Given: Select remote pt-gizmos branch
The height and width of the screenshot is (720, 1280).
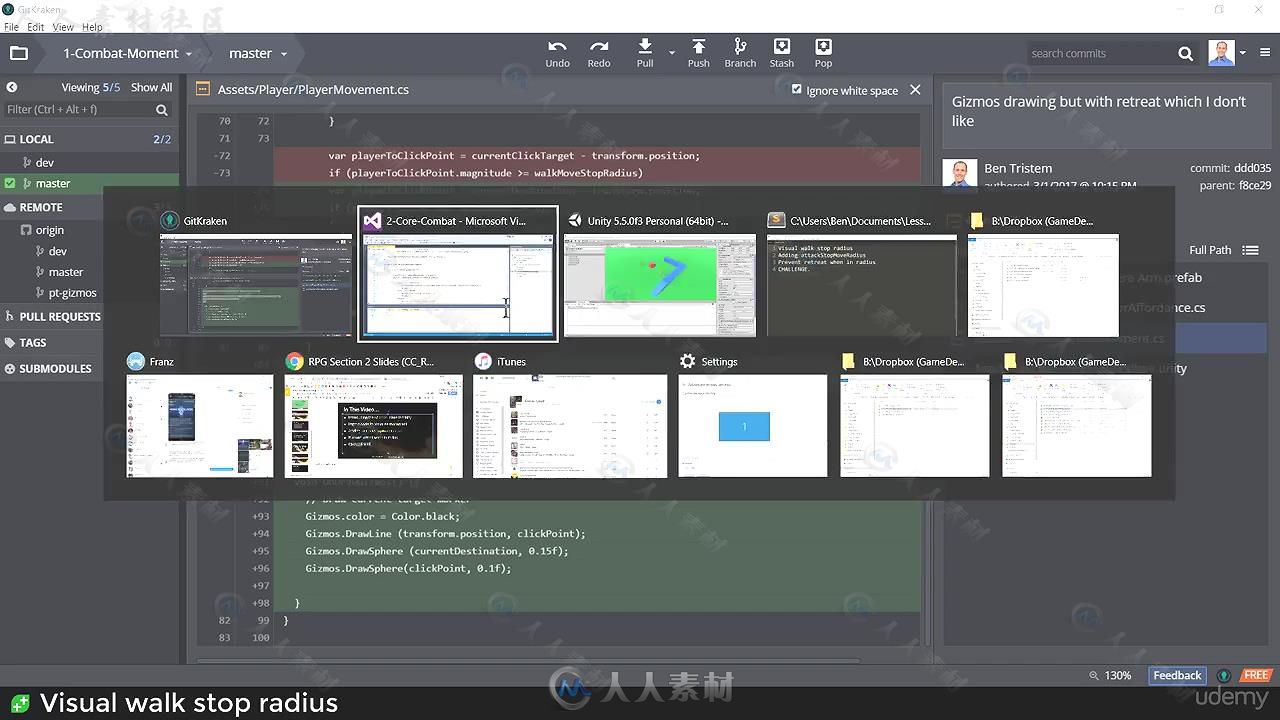Looking at the screenshot, I should click(73, 293).
